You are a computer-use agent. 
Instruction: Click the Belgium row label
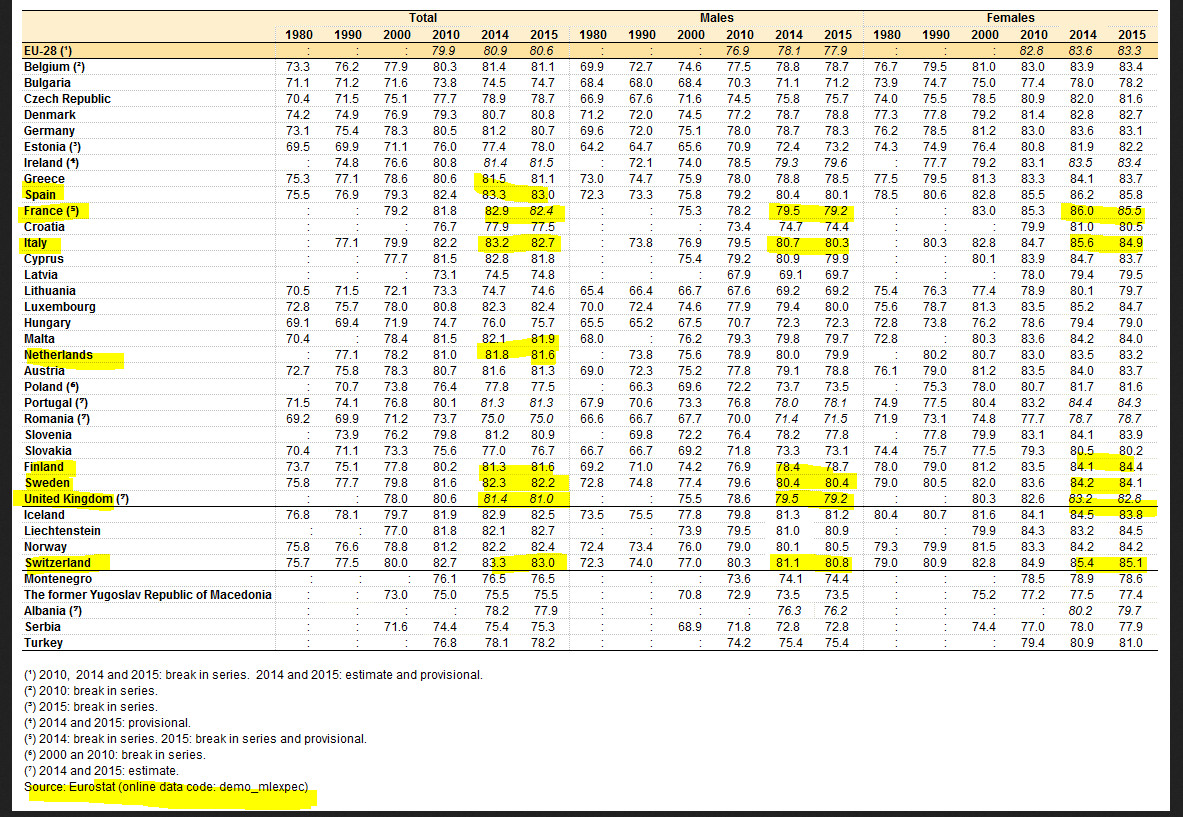[54, 67]
